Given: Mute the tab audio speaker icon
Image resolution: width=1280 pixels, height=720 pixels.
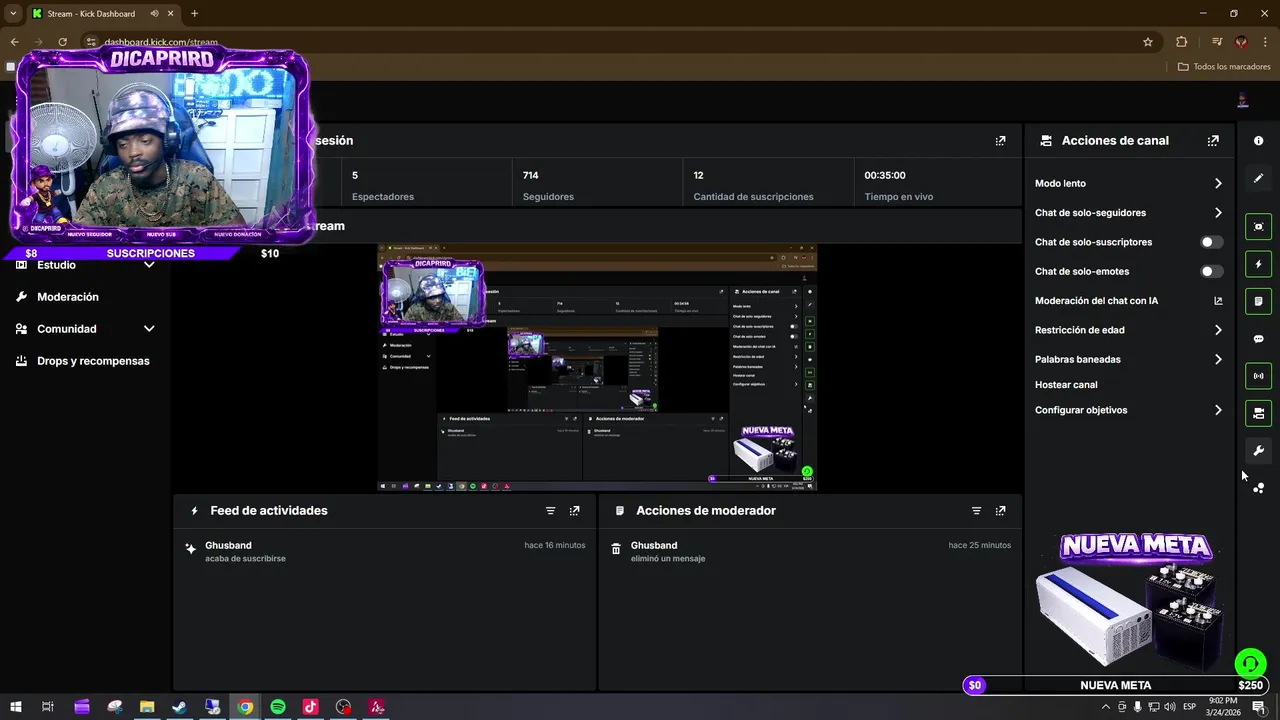Looking at the screenshot, I should [x=155, y=14].
